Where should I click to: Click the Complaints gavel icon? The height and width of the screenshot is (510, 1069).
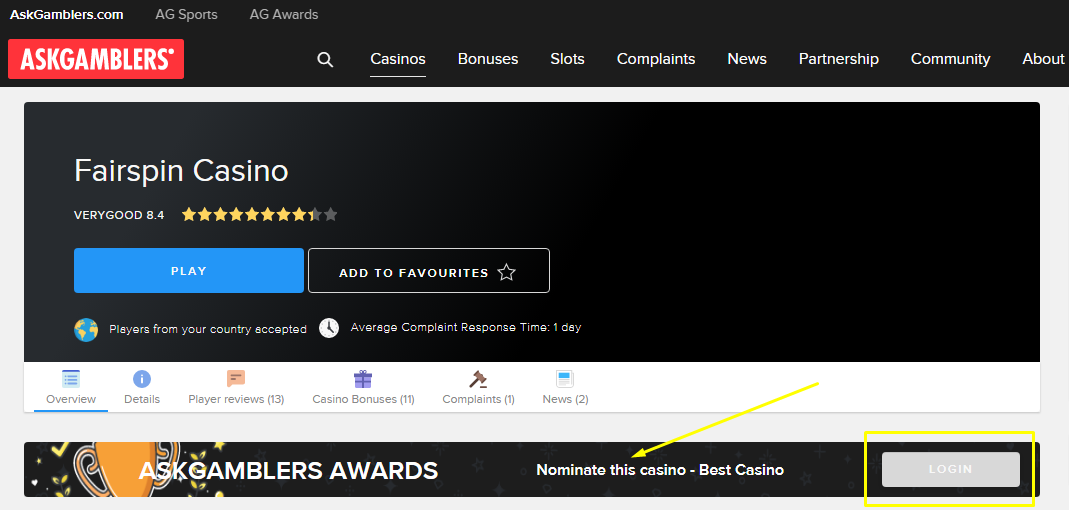tap(478, 378)
